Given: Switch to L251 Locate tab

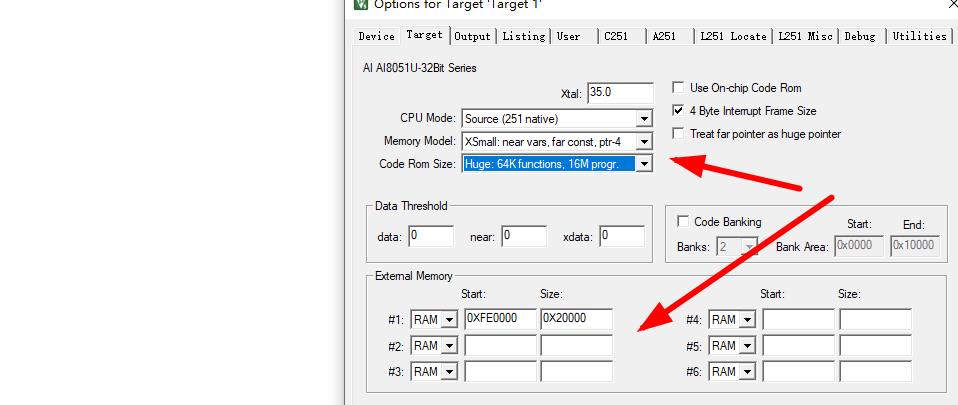Looking at the screenshot, I should click(733, 36).
